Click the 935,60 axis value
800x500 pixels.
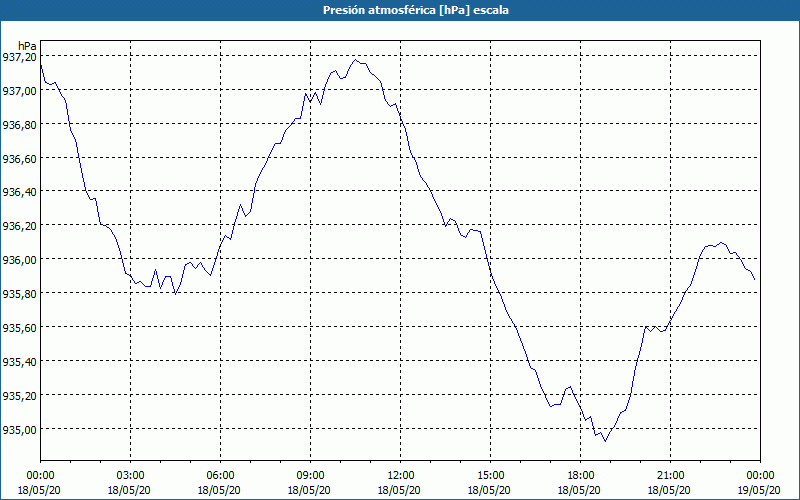19,327
